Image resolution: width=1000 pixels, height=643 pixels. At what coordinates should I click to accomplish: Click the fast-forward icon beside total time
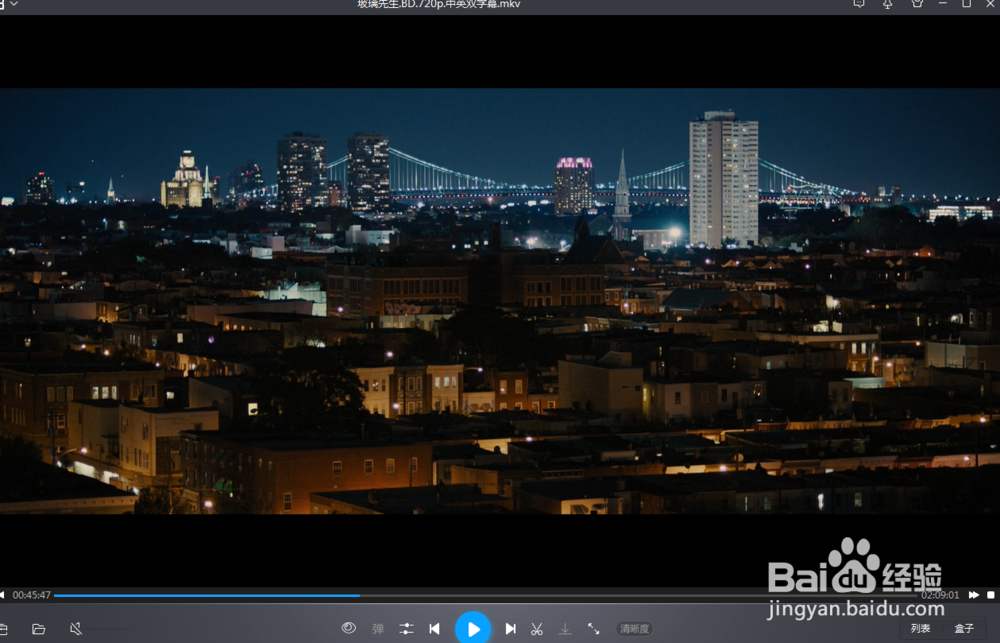974,595
